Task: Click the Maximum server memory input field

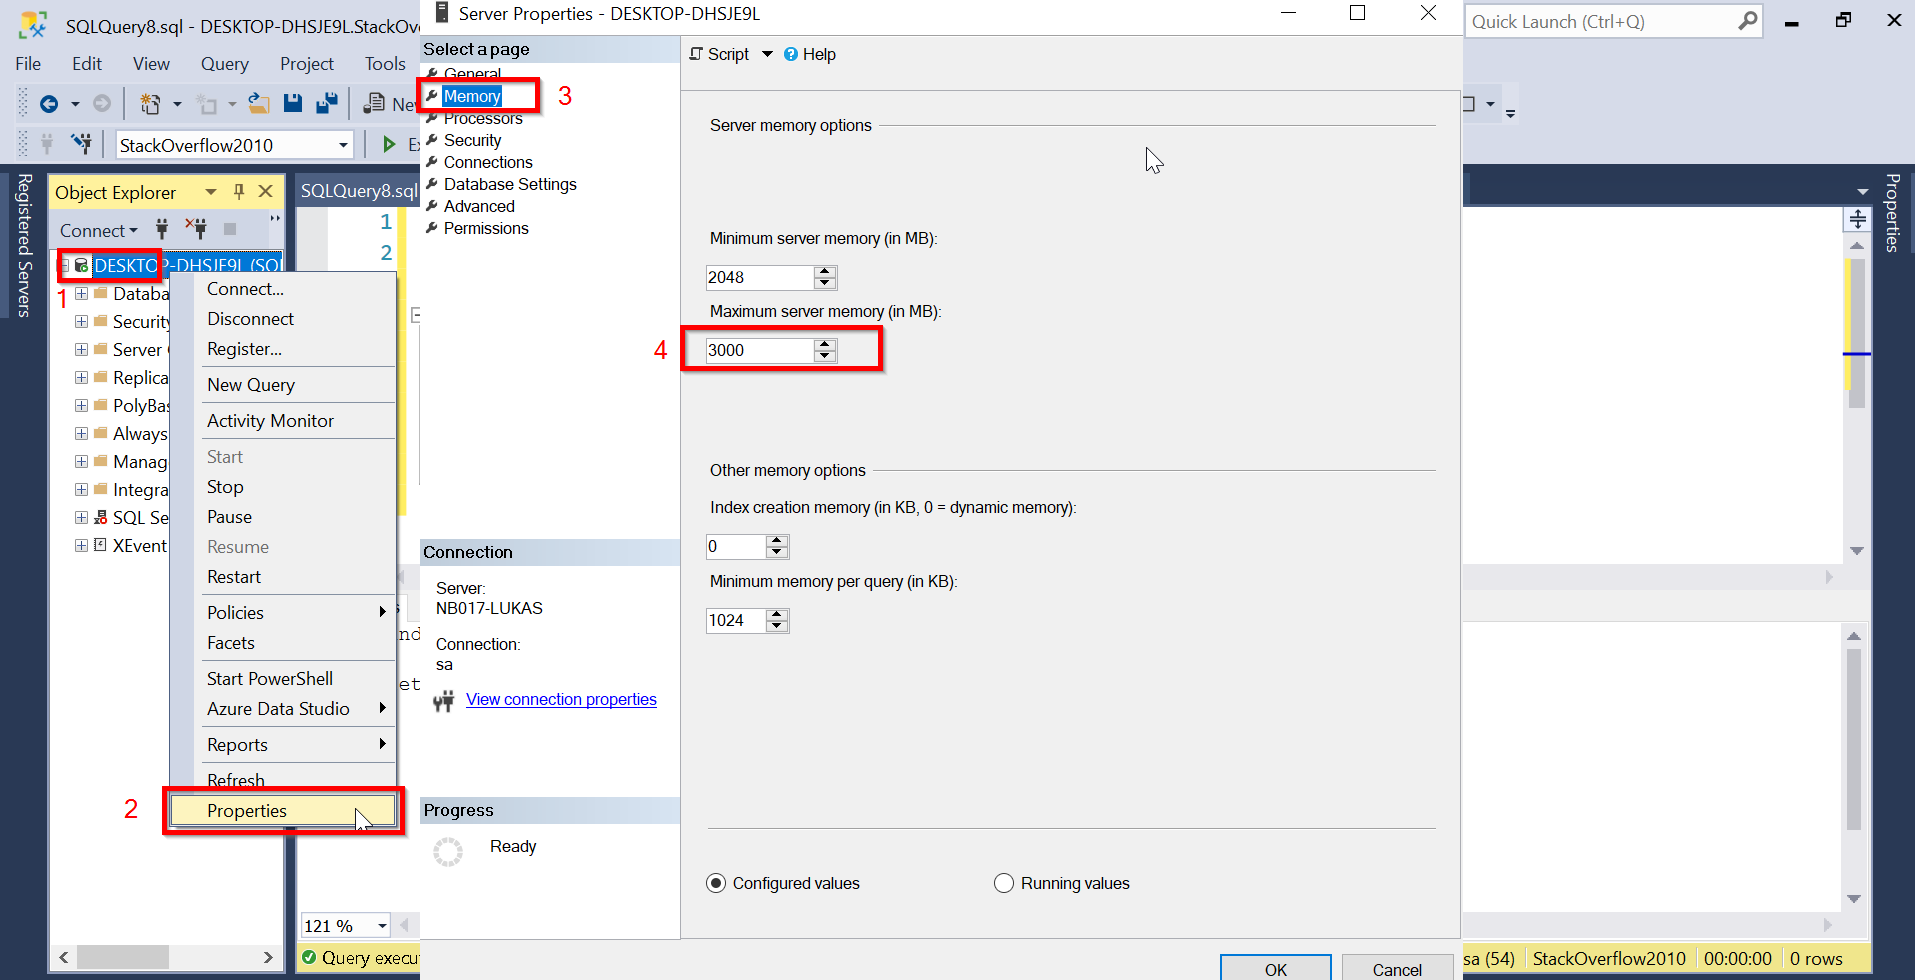Action: click(760, 350)
